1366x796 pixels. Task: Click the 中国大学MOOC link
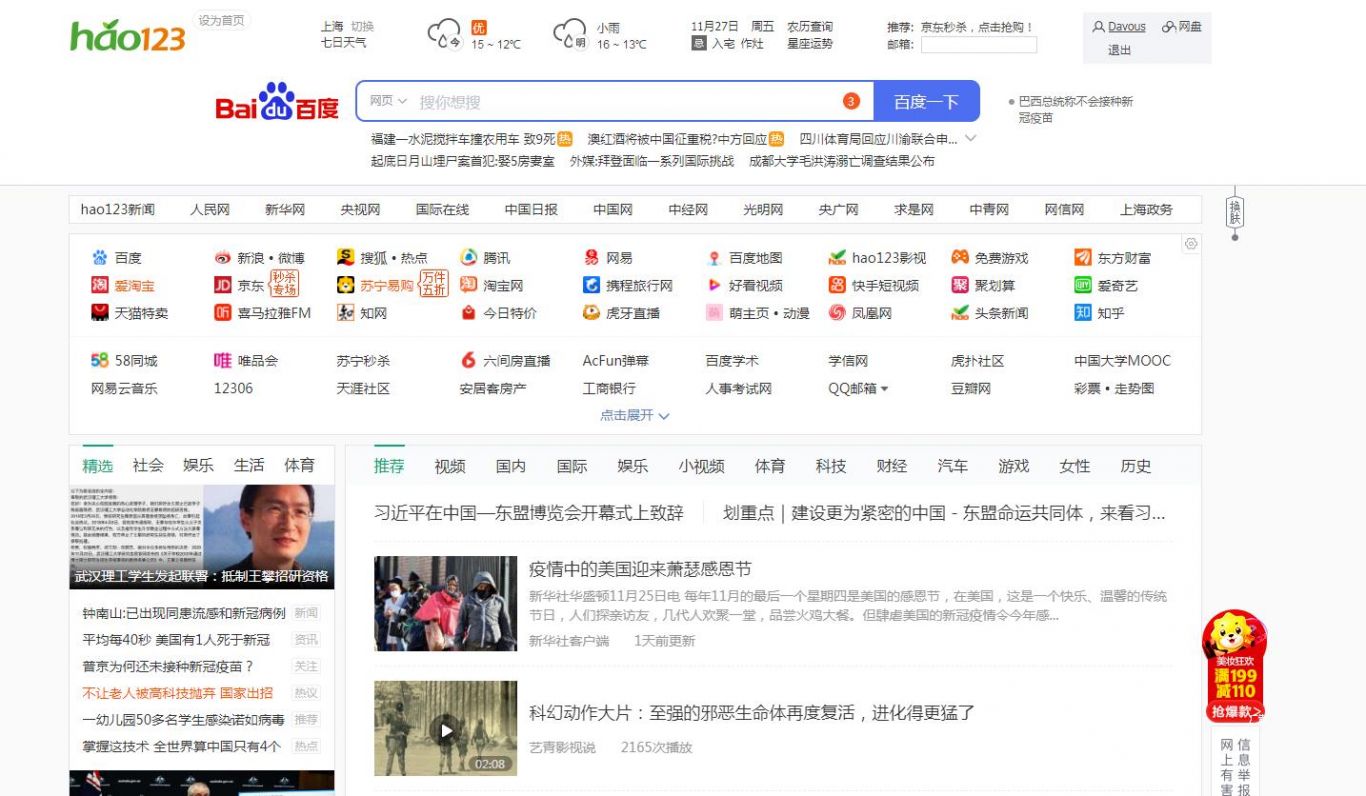point(1122,361)
